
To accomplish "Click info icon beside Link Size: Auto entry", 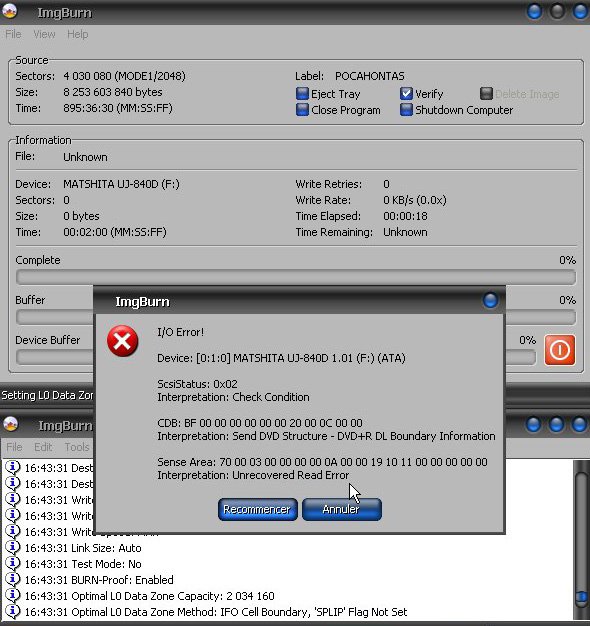I will click(13, 547).
